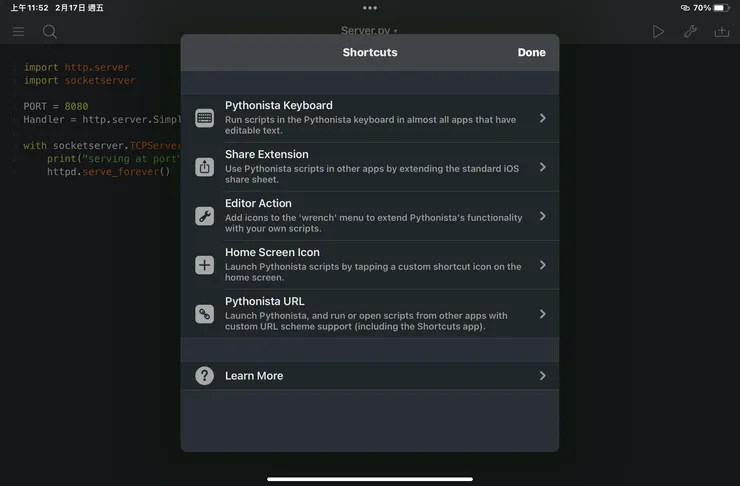Image resolution: width=740 pixels, height=486 pixels.
Task: Expand Home Screen Icon row chevron
Action: pos(543,265)
